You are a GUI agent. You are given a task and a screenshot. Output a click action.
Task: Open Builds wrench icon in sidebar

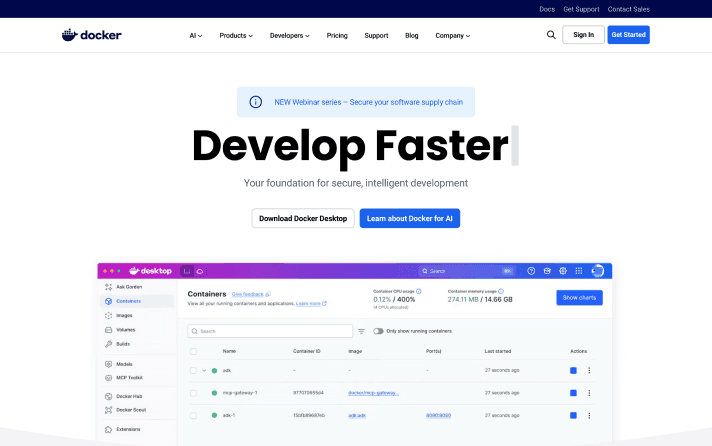pos(109,344)
